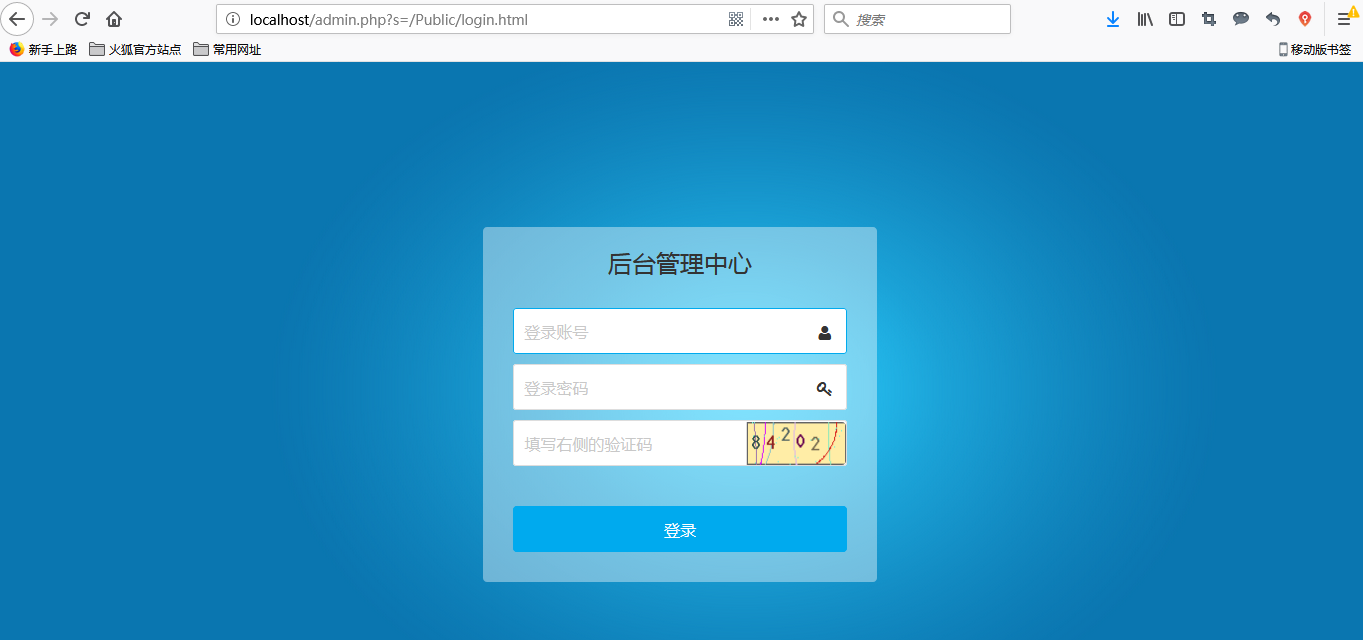The height and width of the screenshot is (640, 1363).
Task: Open the chat bubble toolbar icon
Action: 1241,19
